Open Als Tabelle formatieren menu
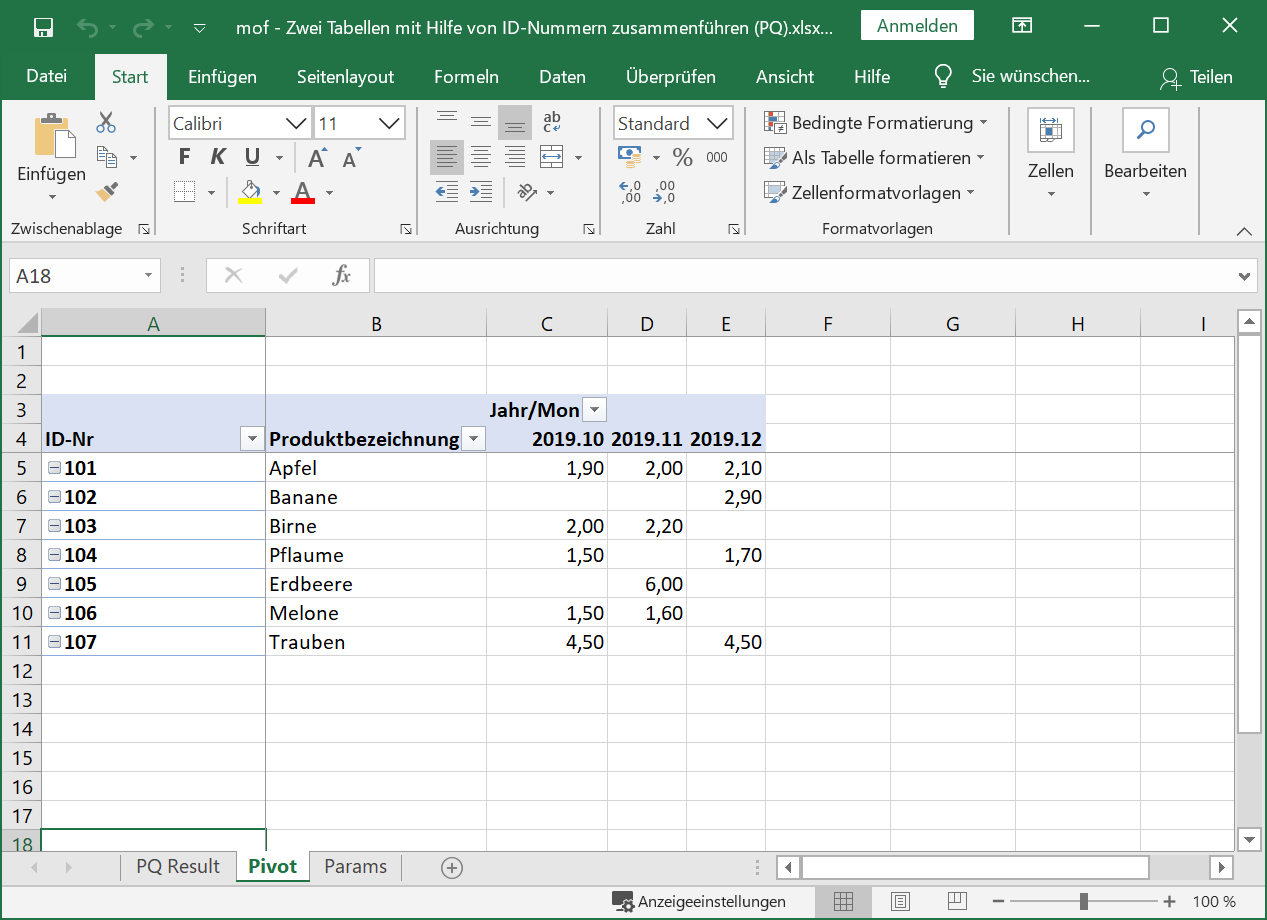Viewport: 1267px width, 920px height. [x=874, y=158]
